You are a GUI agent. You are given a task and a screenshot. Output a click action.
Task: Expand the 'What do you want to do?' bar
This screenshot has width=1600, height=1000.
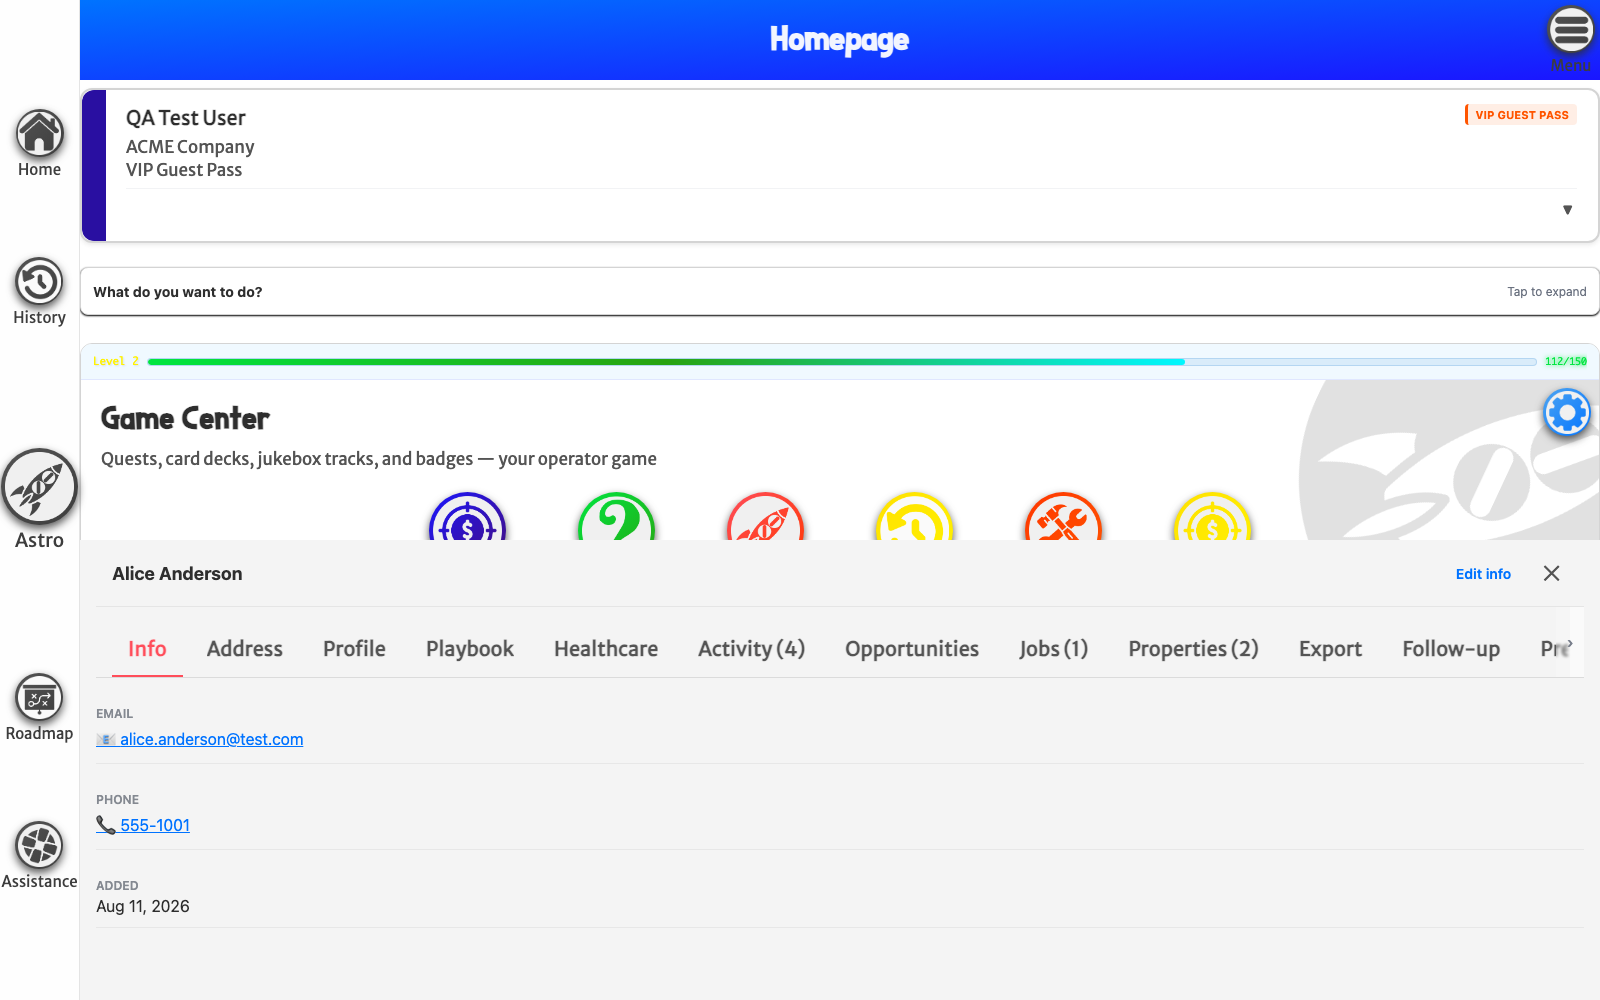(x=839, y=292)
